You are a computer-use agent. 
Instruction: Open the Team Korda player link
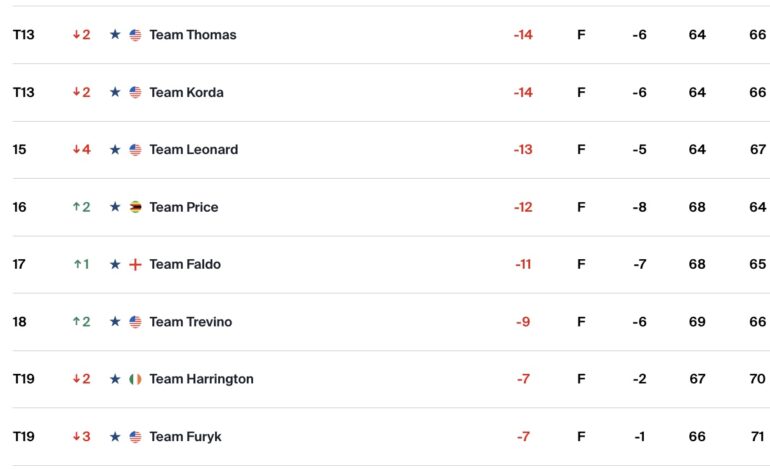click(x=186, y=92)
